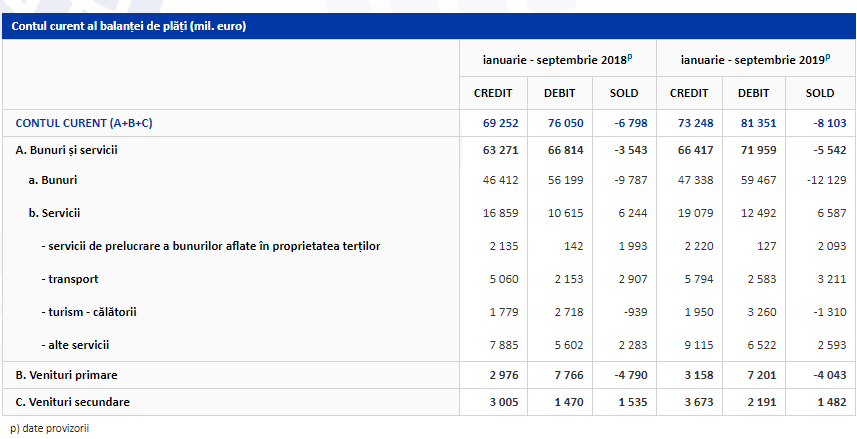
Task: Select the 3 211 transport balance
Action: [x=832, y=279]
